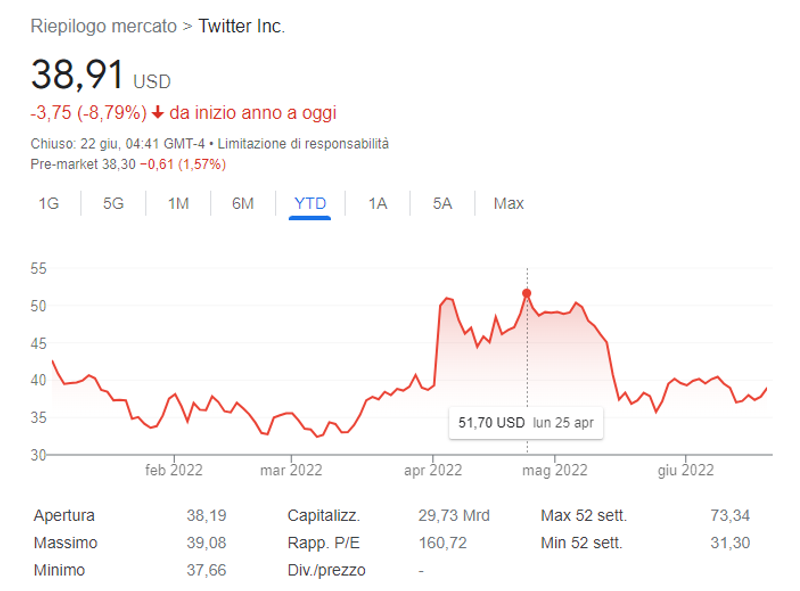Open the Riepilogo mercato breadcrumb link
The image size is (800, 591).
click(104, 26)
